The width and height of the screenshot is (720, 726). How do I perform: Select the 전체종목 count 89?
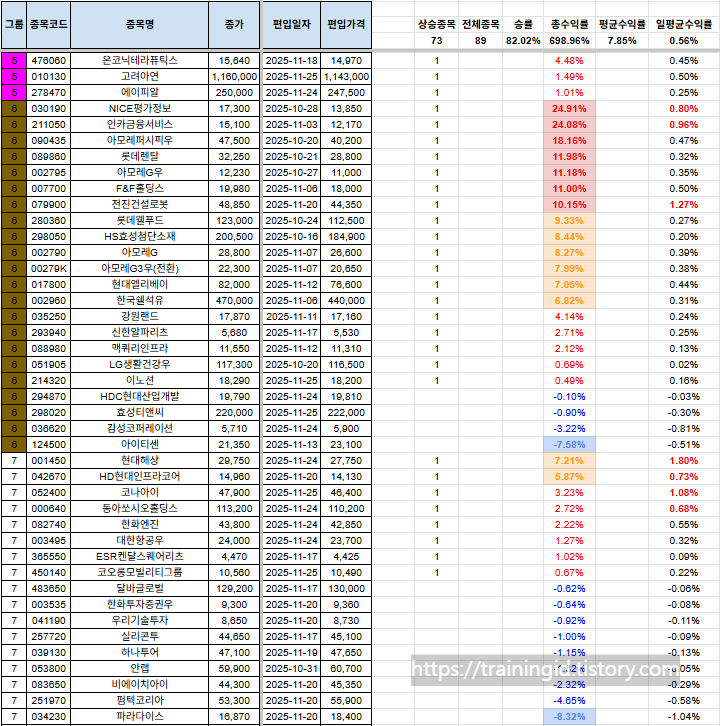pyautogui.click(x=480, y=41)
